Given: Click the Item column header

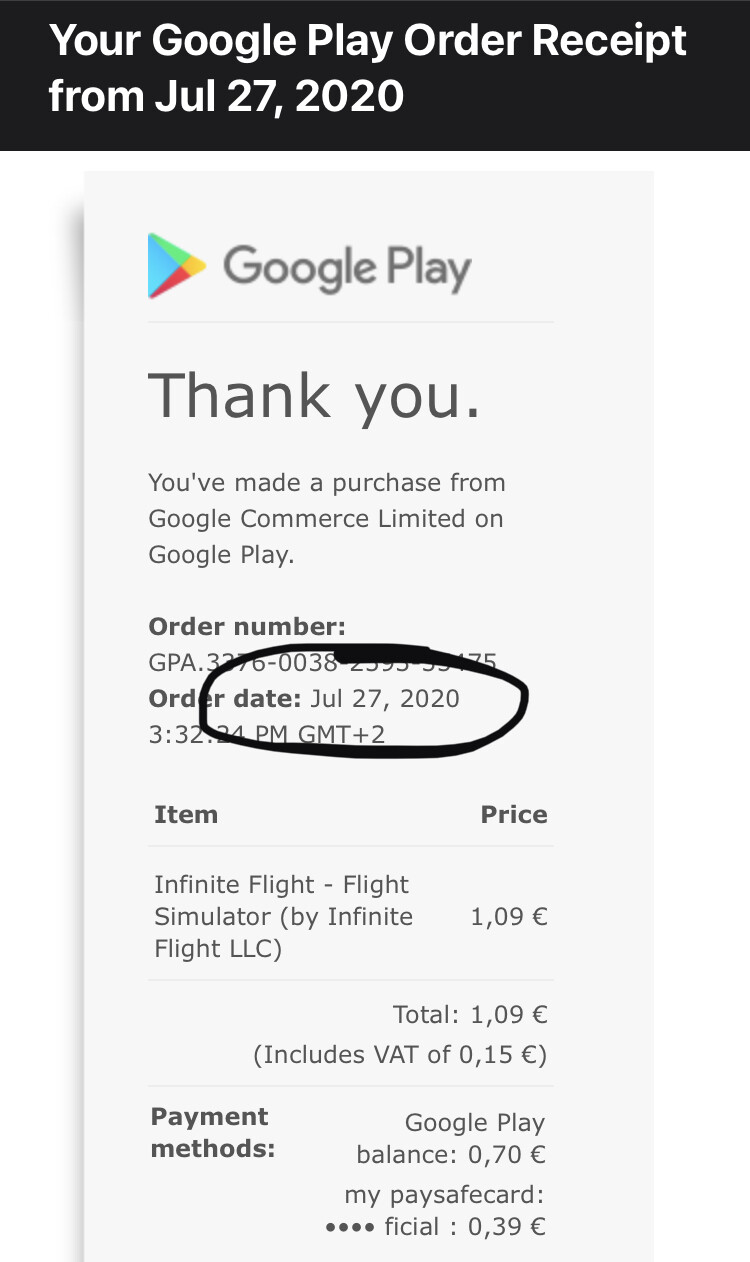Looking at the screenshot, I should tap(186, 814).
